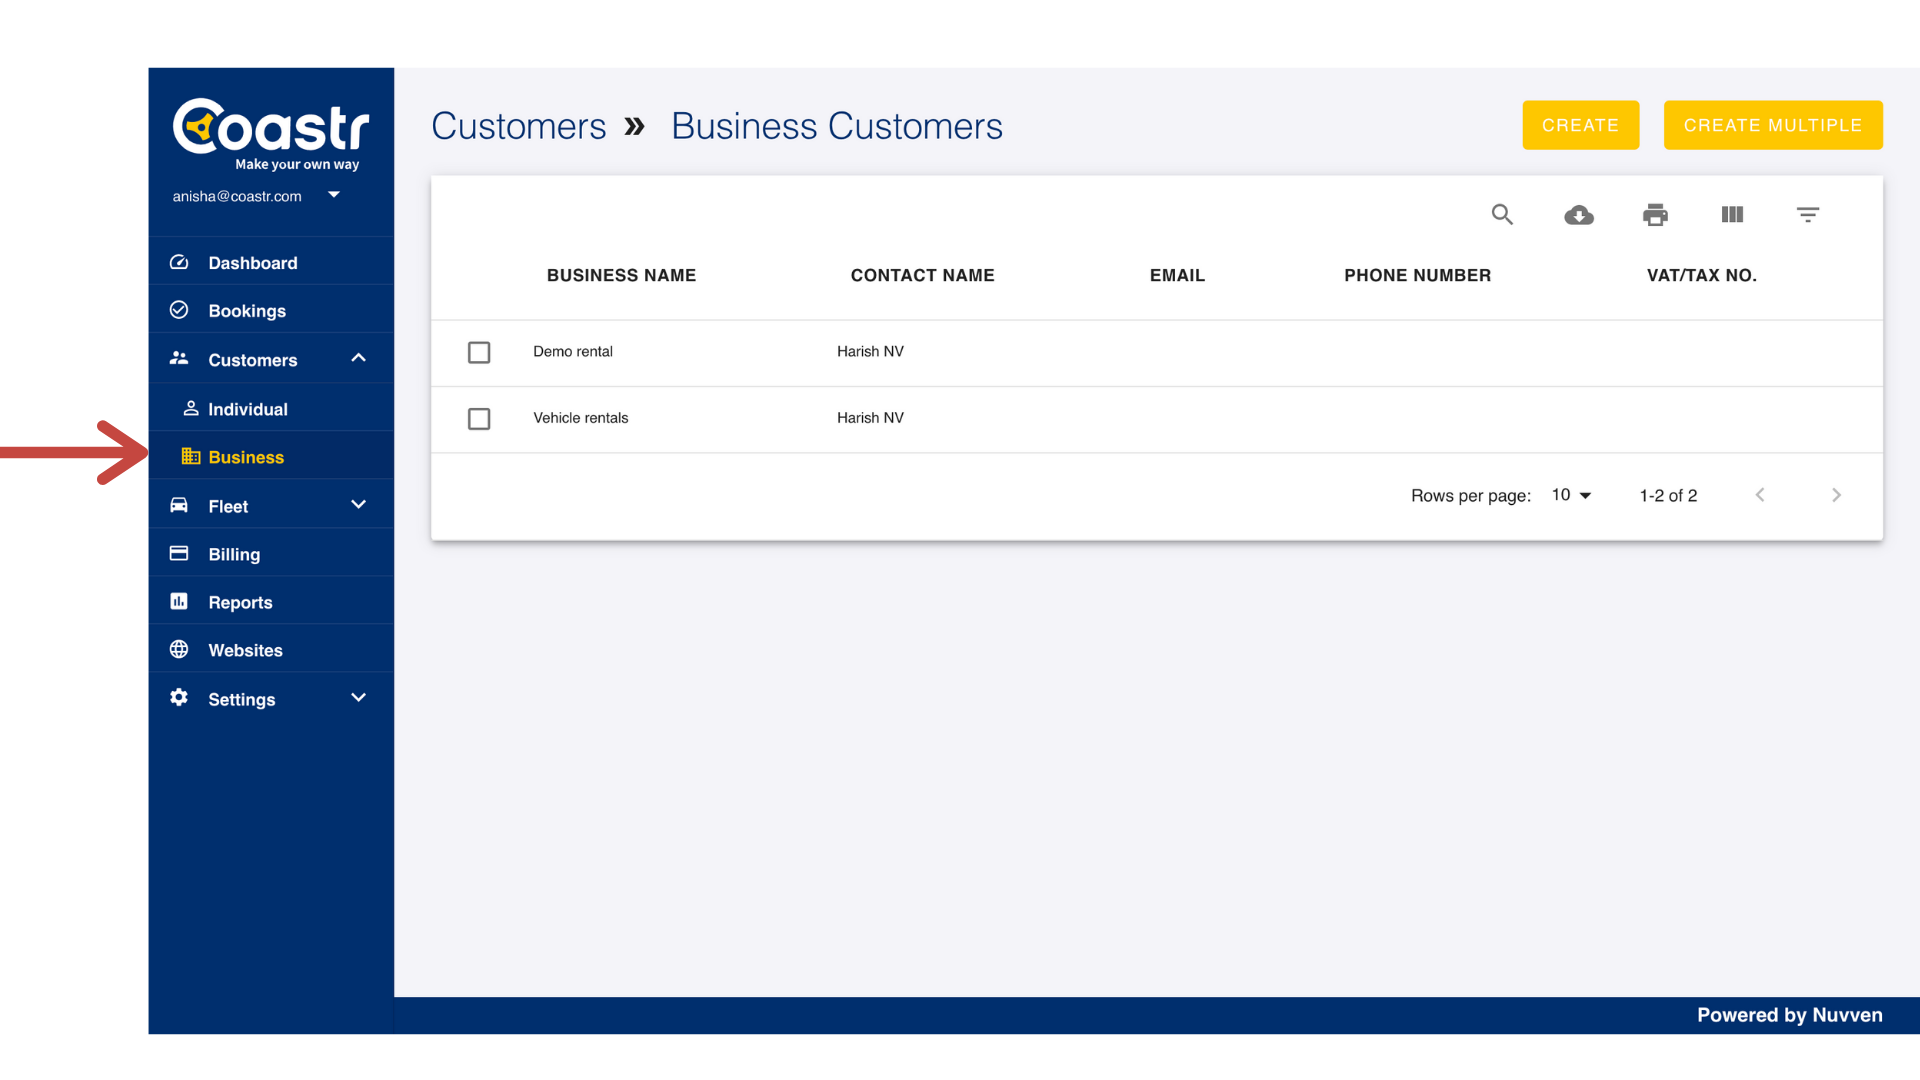Check the Demo rental row checkbox
The image size is (1920, 1080).
(479, 352)
